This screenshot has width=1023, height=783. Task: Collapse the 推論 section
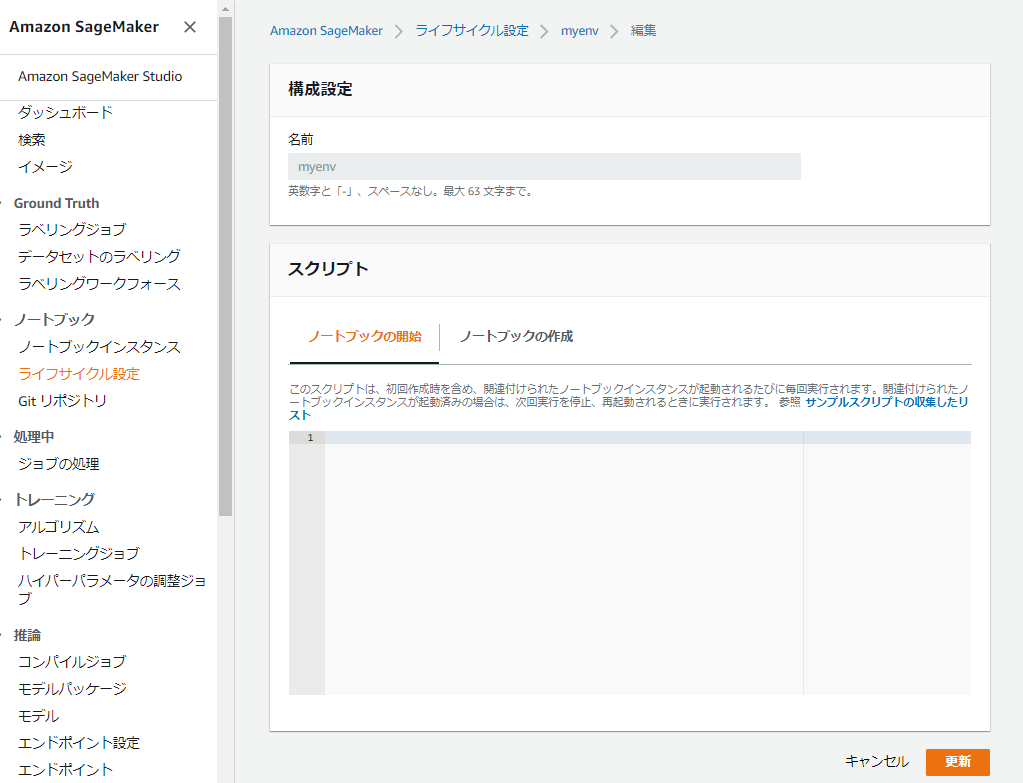27,635
